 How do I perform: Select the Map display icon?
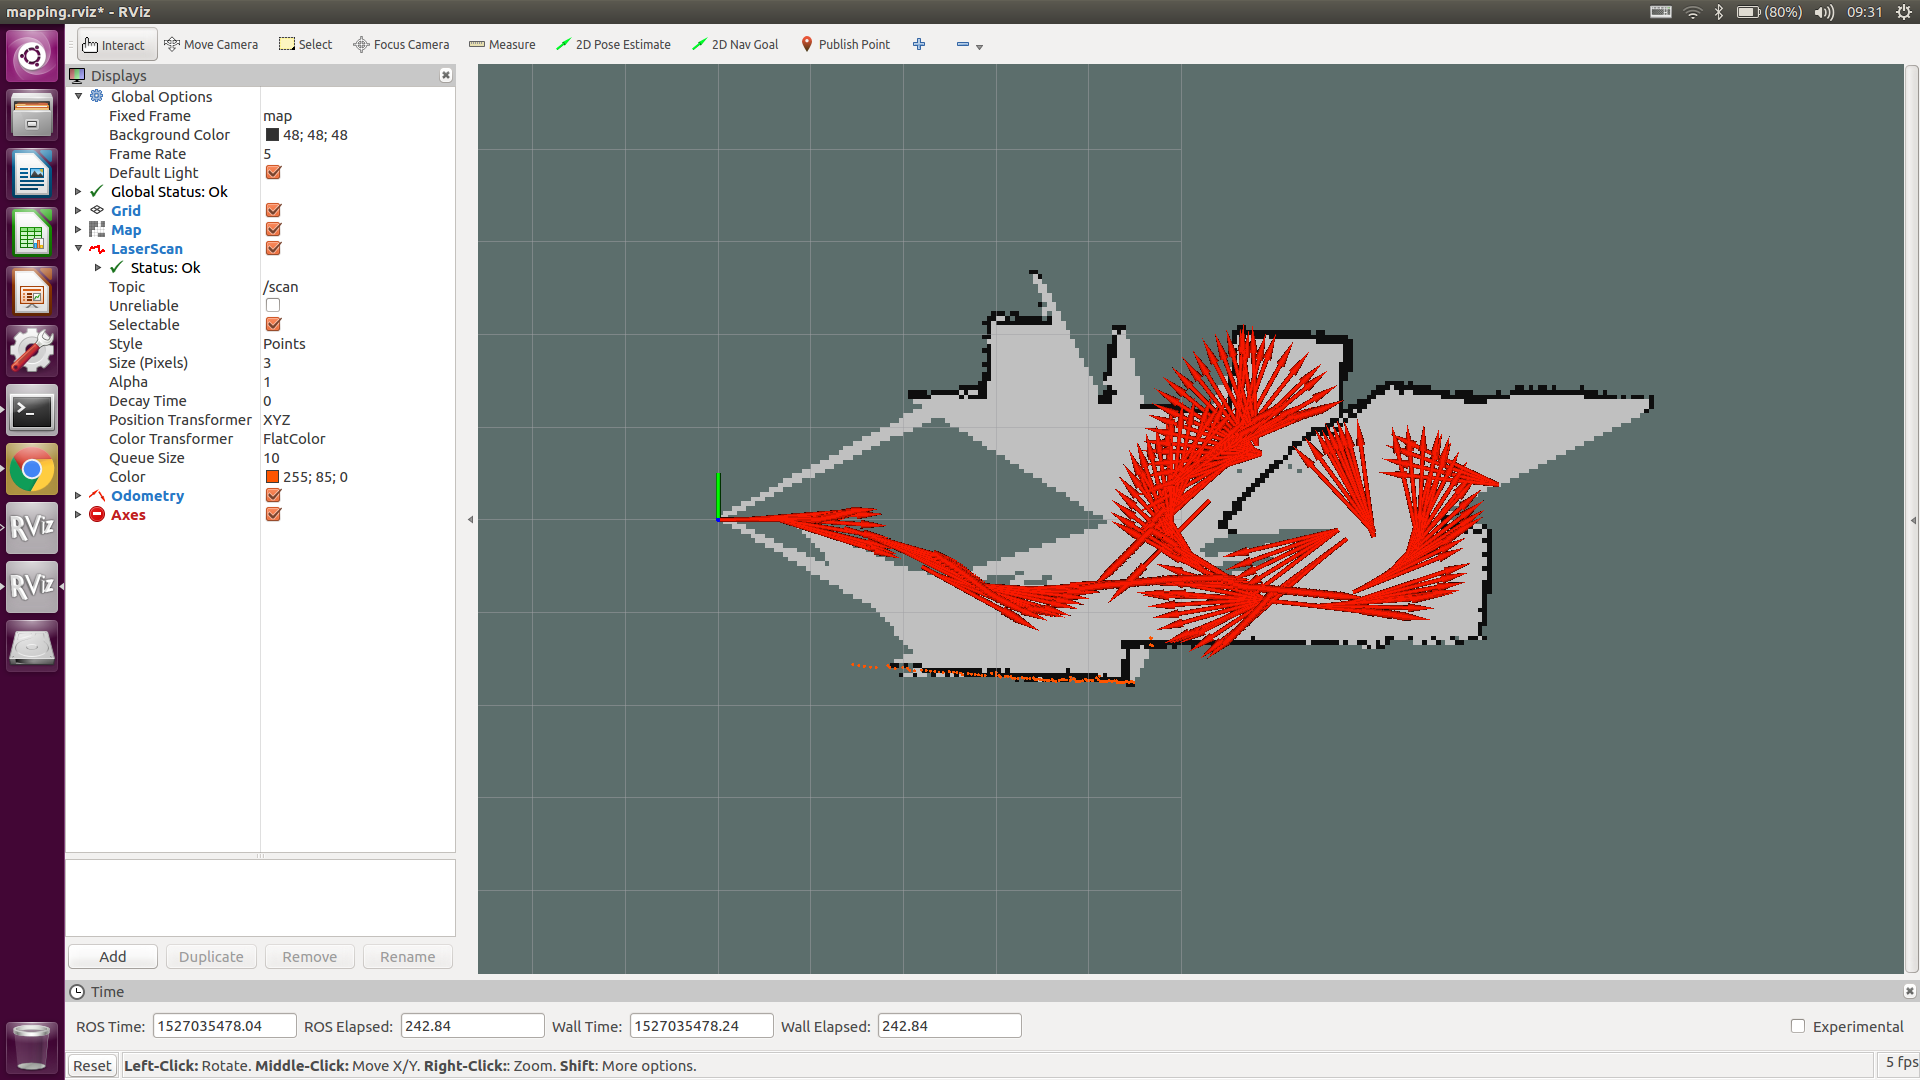pos(97,229)
